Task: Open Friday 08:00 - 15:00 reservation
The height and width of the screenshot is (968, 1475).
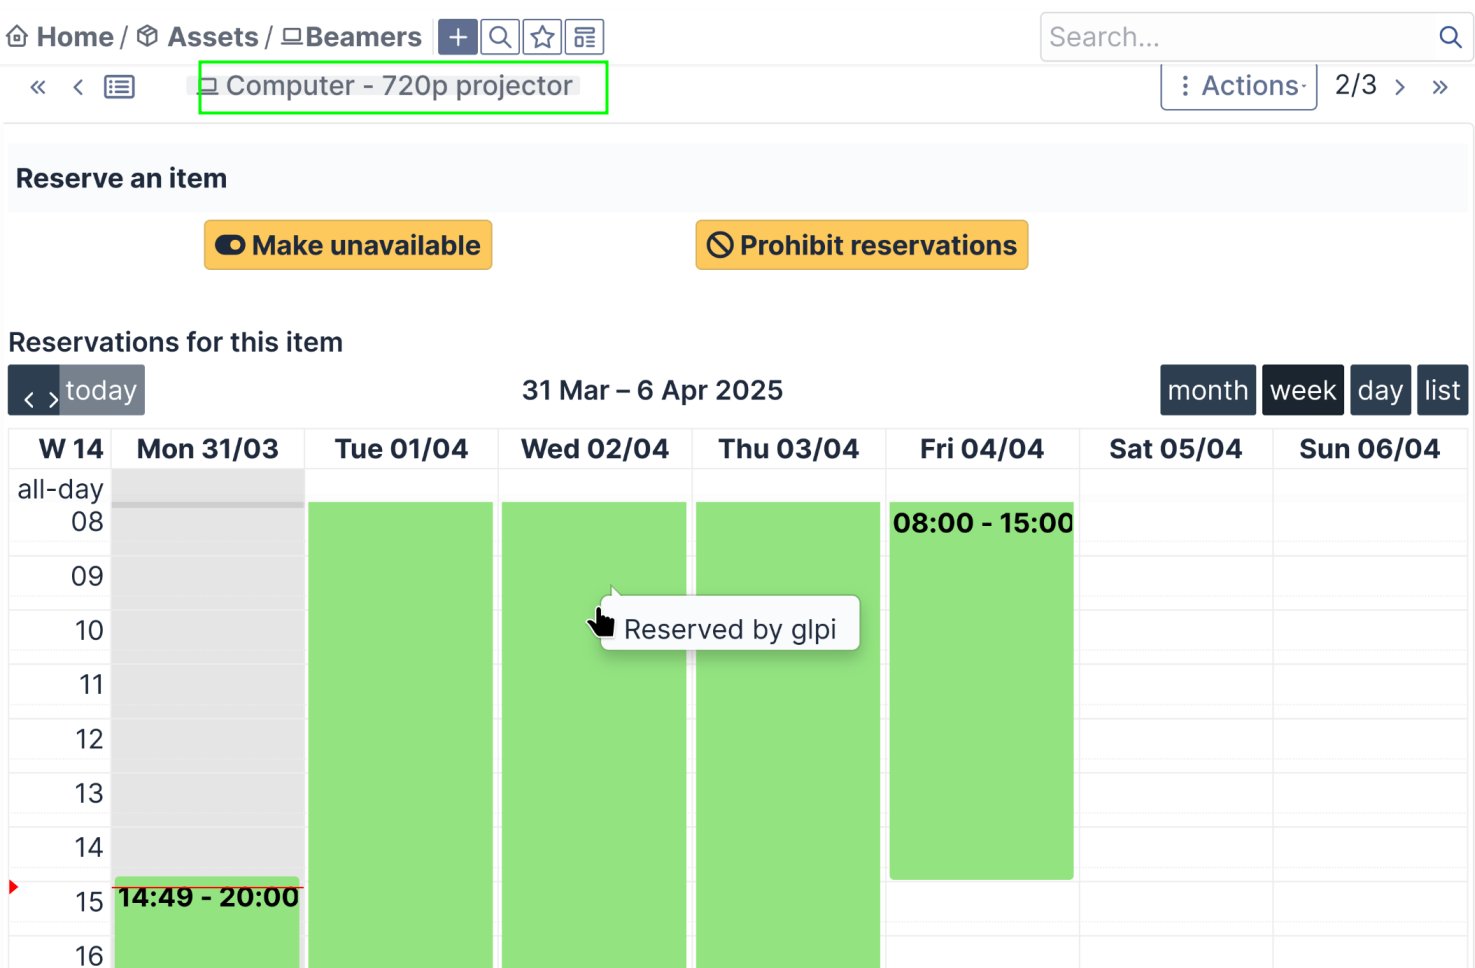Action: 981,690
